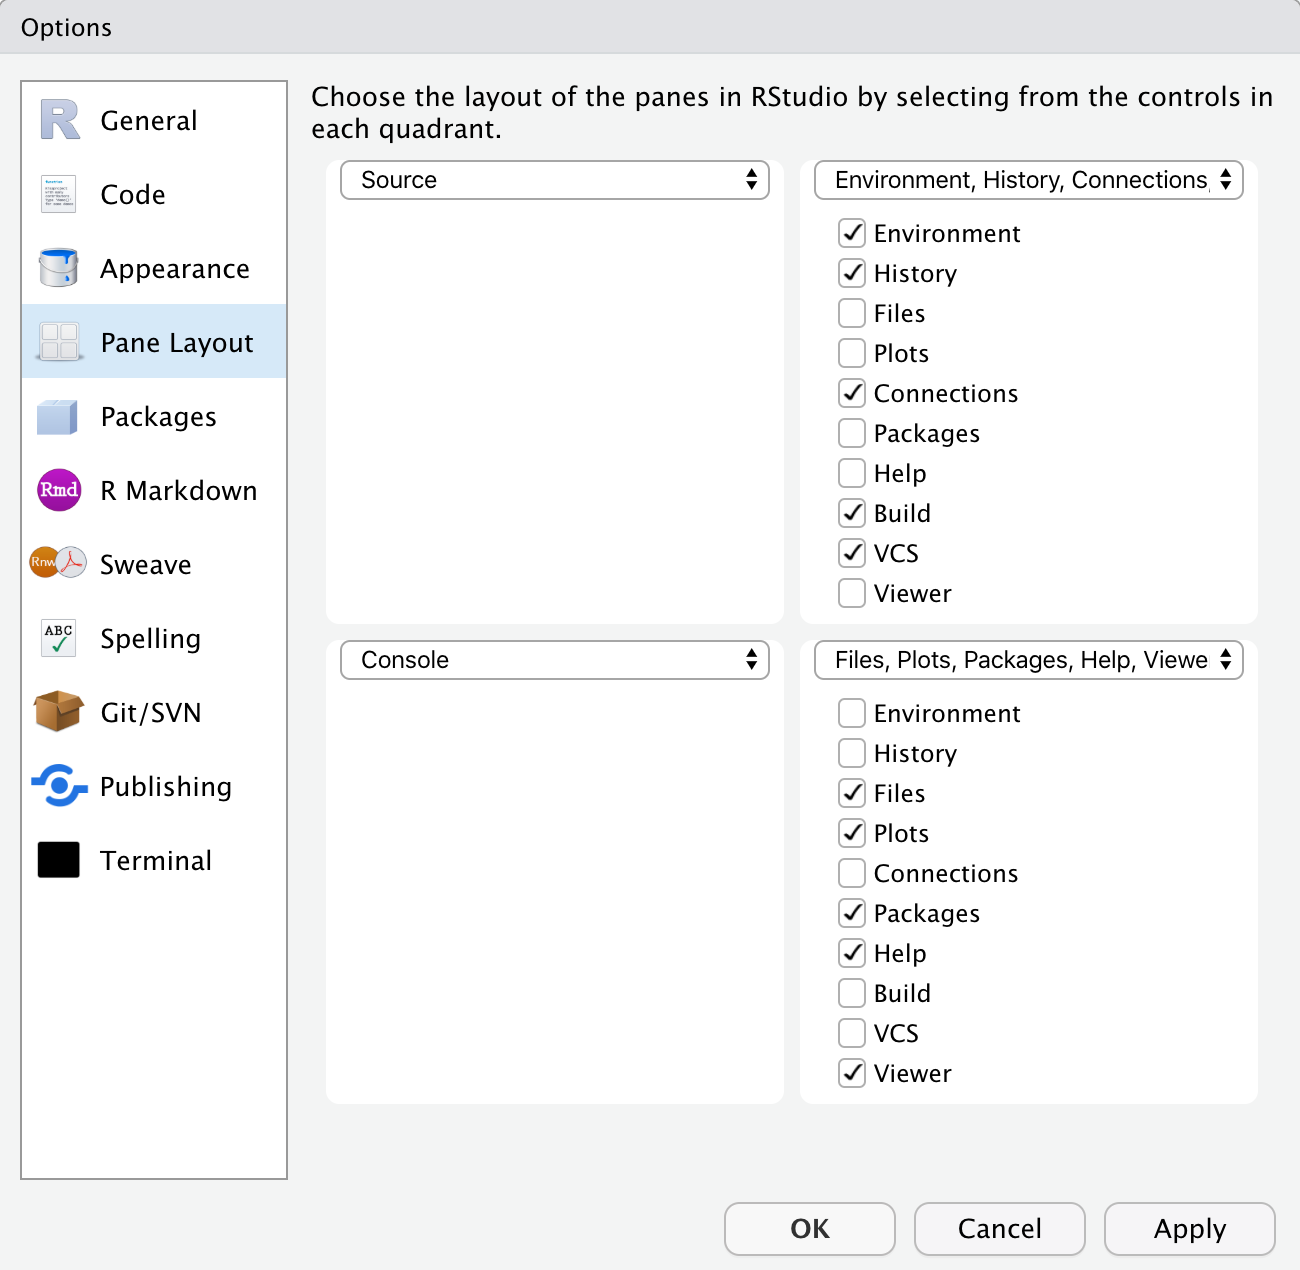Select the Sweave Rnw icon
This screenshot has height=1270, width=1300.
point(58,564)
